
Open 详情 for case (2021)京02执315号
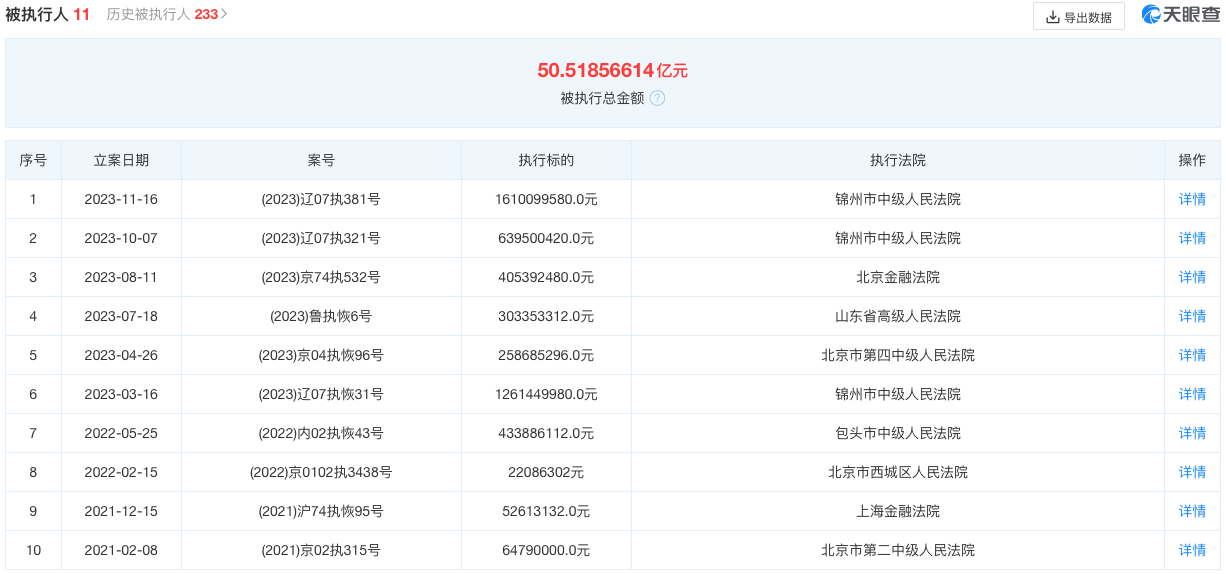(x=1192, y=550)
